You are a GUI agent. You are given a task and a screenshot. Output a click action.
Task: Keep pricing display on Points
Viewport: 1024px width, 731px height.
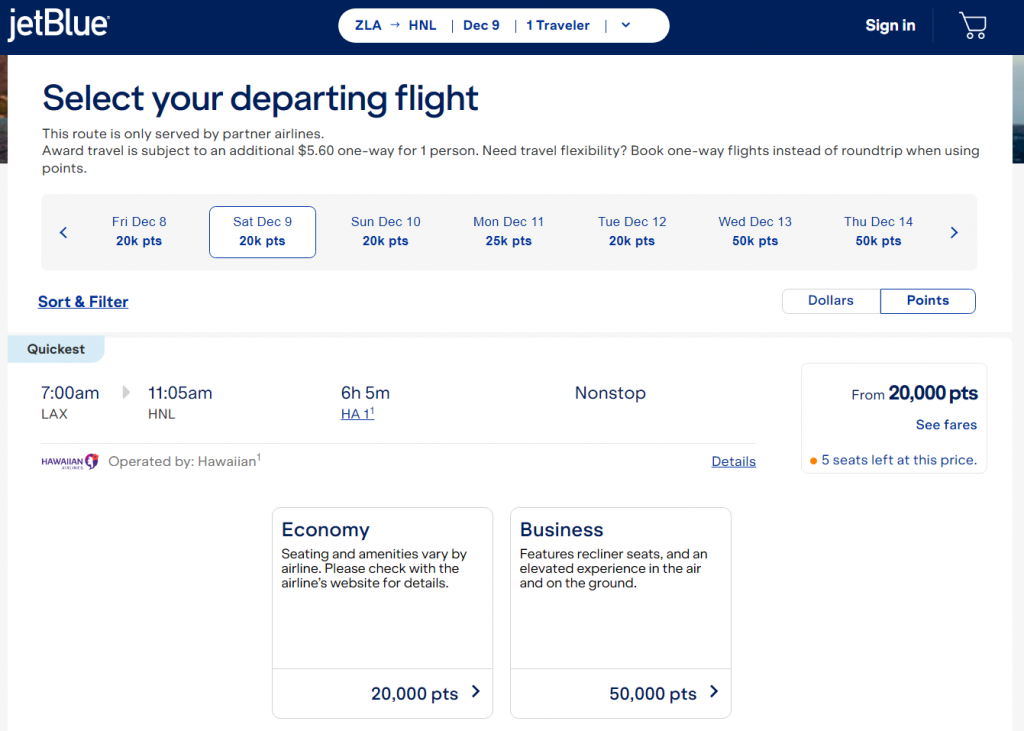click(927, 300)
